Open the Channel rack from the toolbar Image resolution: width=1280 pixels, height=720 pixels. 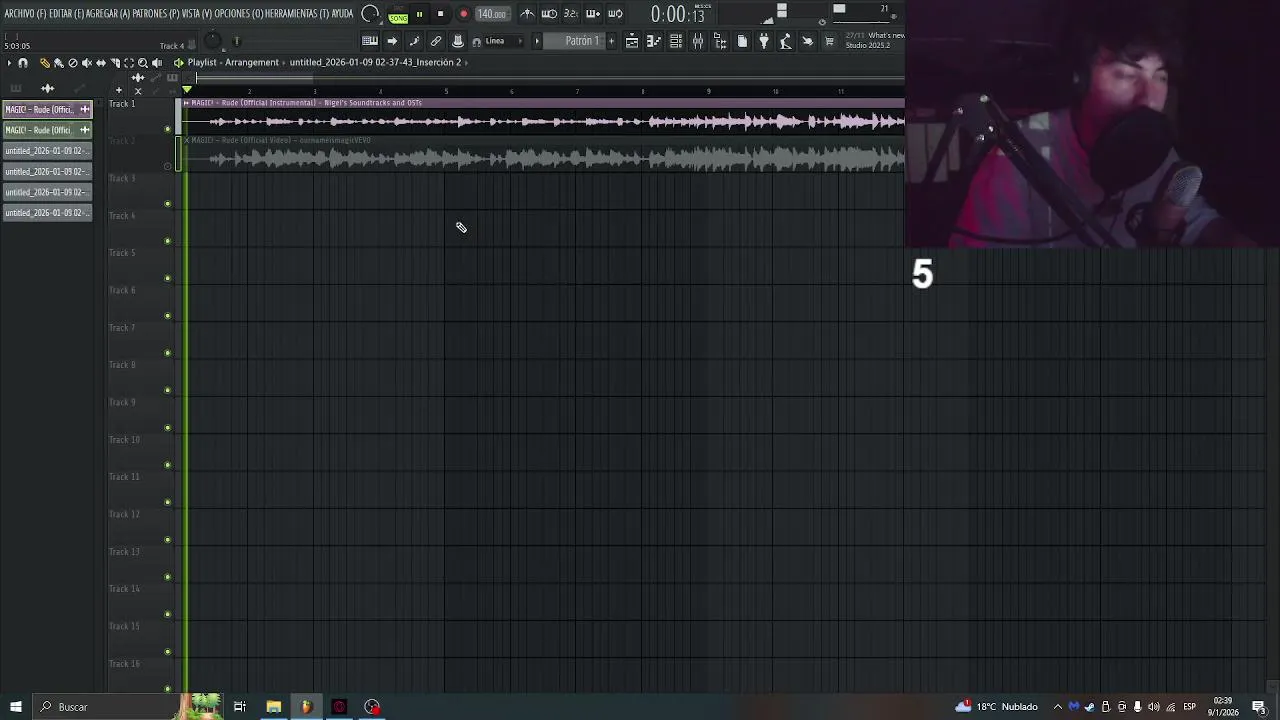click(x=676, y=41)
